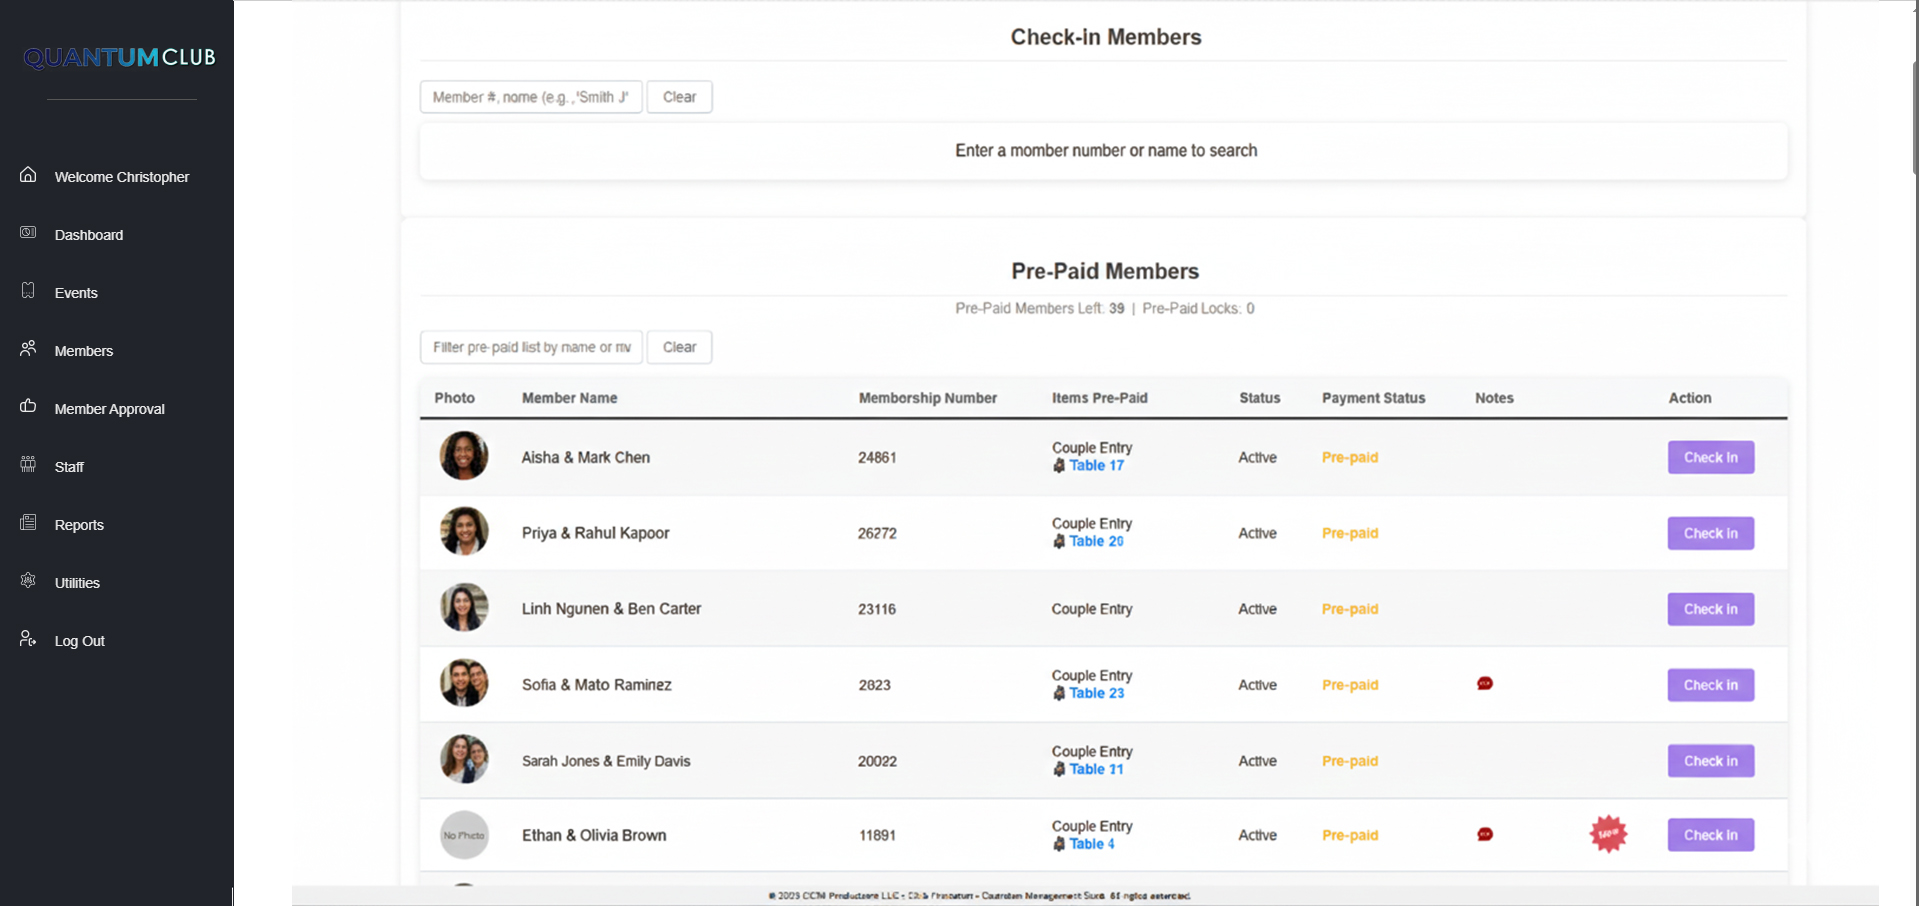Click the Events bookmark icon

(28, 291)
